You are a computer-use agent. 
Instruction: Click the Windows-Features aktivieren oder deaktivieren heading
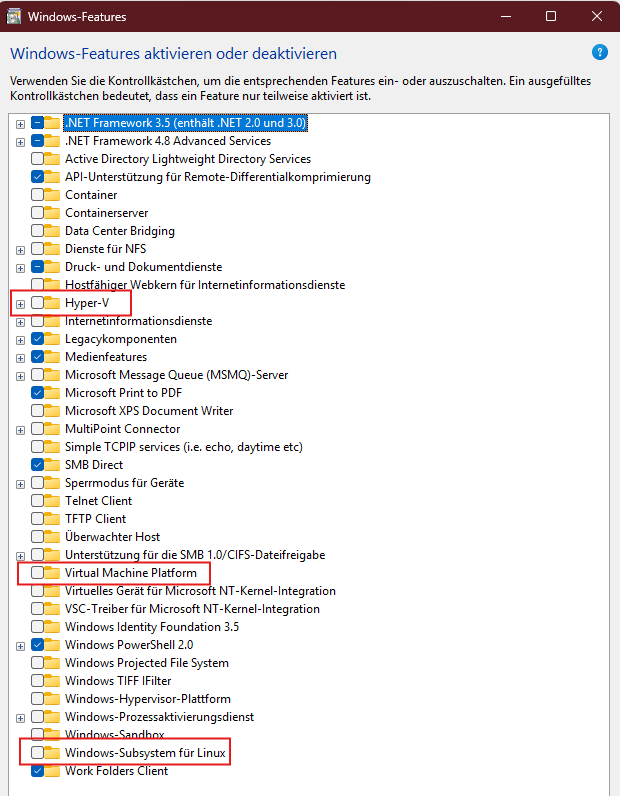click(x=174, y=53)
